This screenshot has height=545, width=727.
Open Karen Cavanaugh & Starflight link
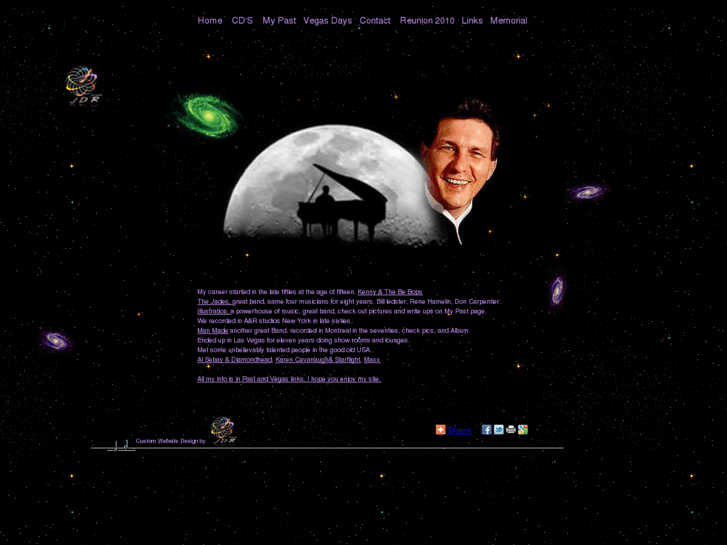pos(318,359)
